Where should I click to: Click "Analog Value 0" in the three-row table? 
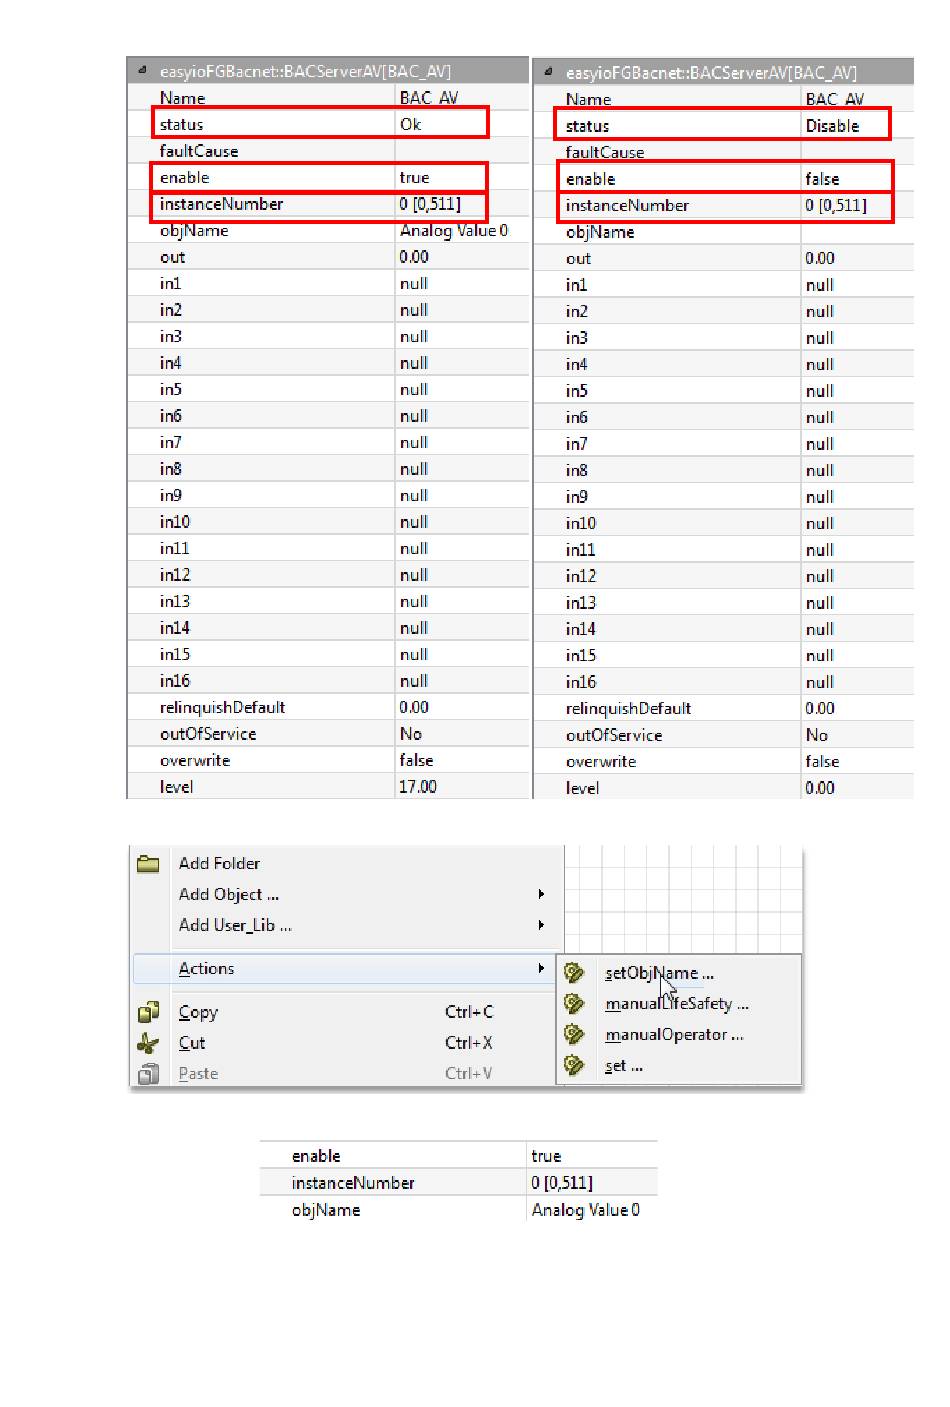585,1210
